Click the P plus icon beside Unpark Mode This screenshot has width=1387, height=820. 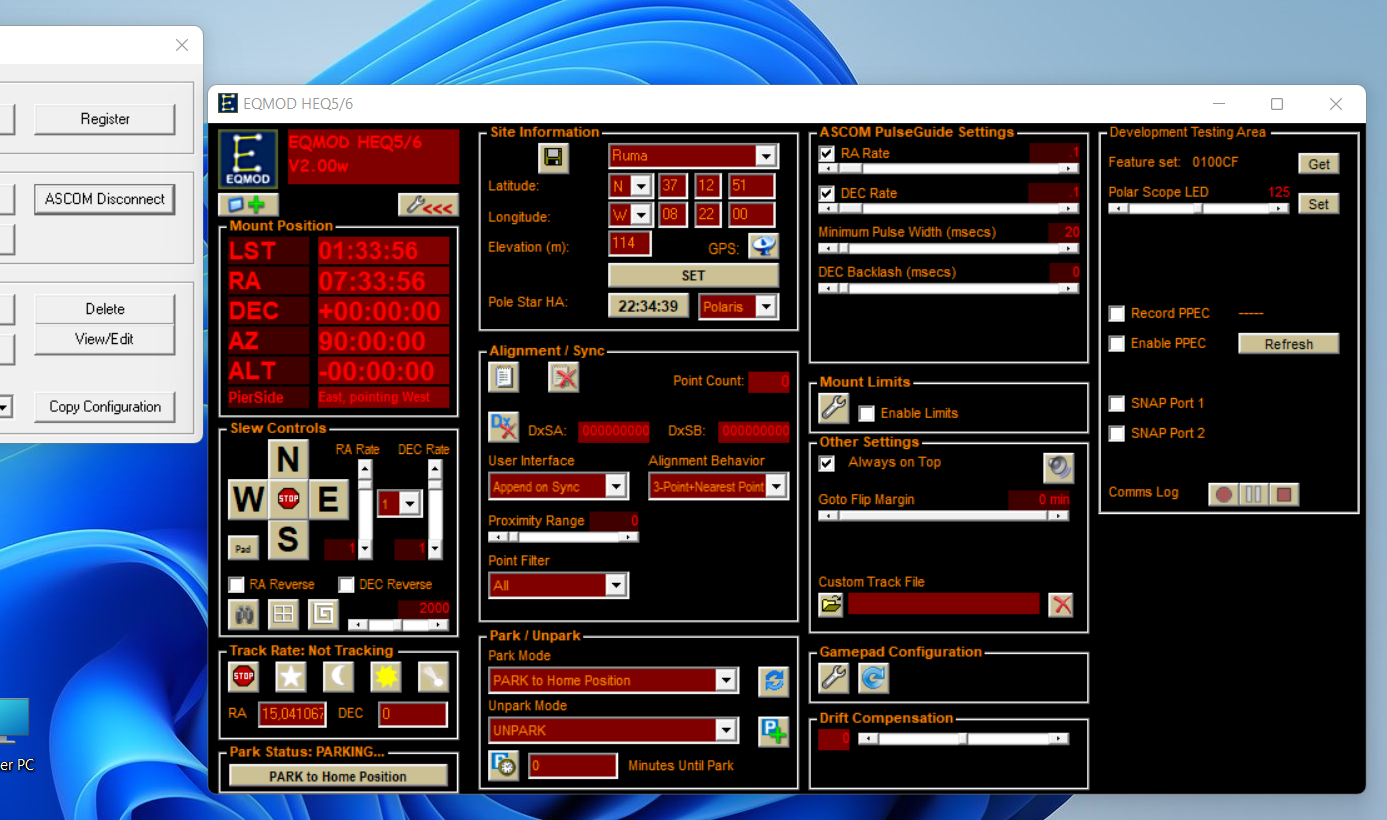pos(773,731)
